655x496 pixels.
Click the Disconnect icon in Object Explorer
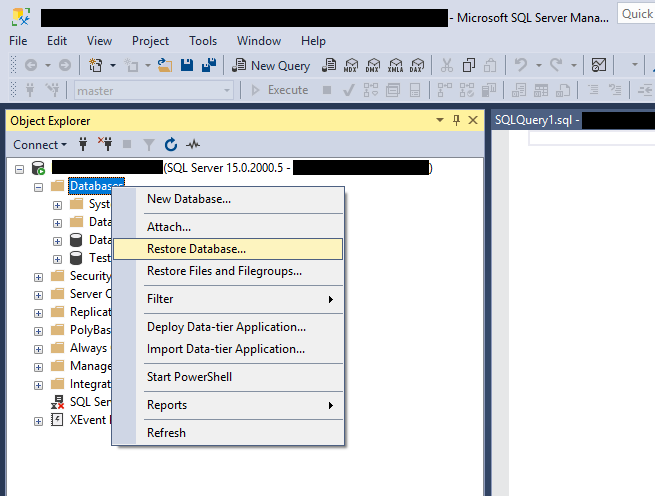tap(105, 144)
